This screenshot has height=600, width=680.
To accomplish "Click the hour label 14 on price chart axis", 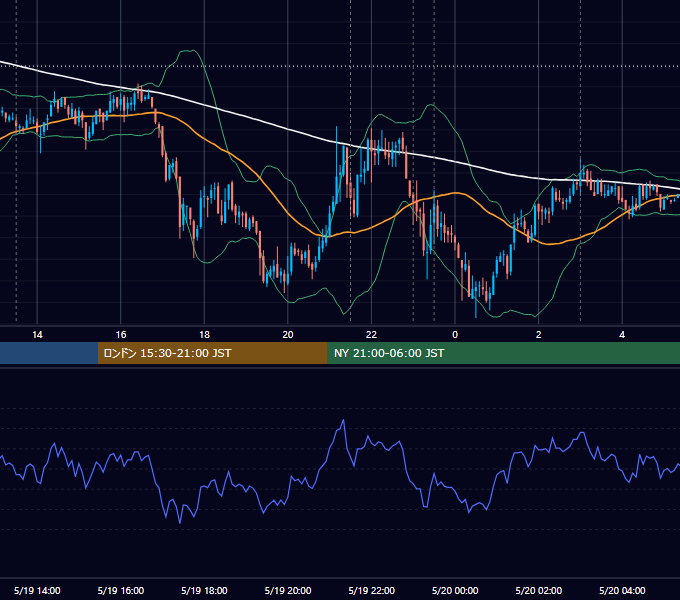I will pyautogui.click(x=37, y=335).
